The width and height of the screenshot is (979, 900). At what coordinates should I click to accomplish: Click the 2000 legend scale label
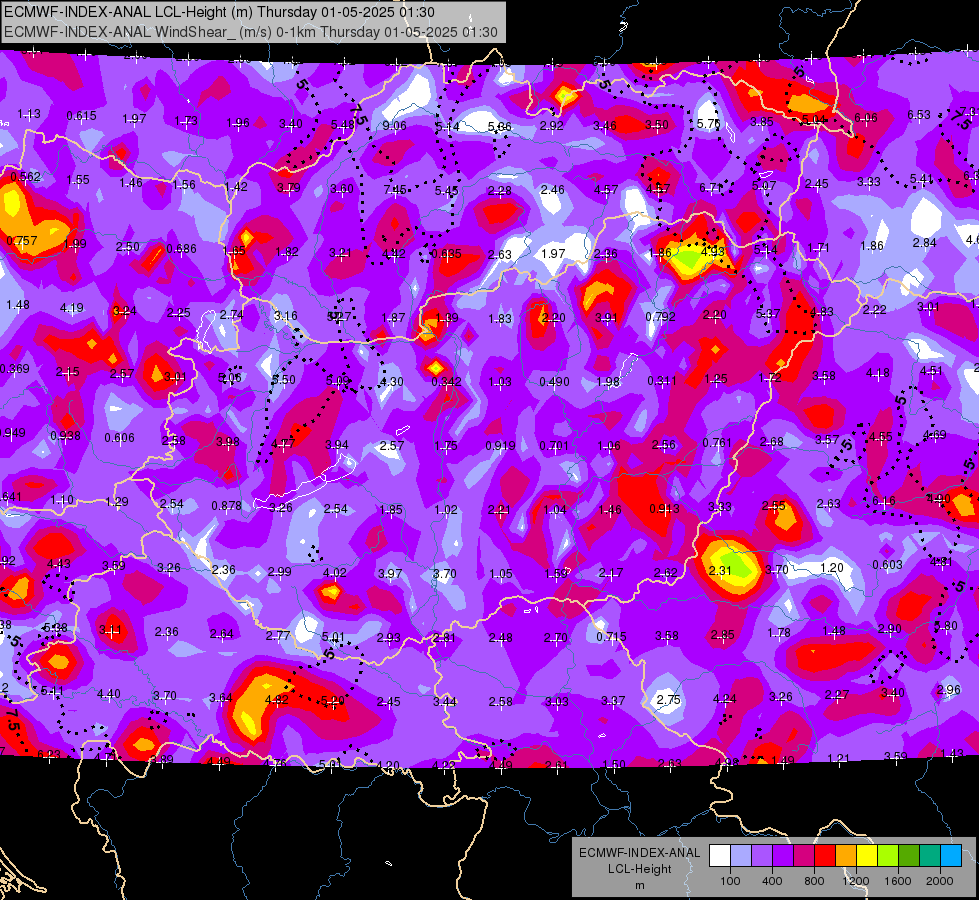coord(940,881)
